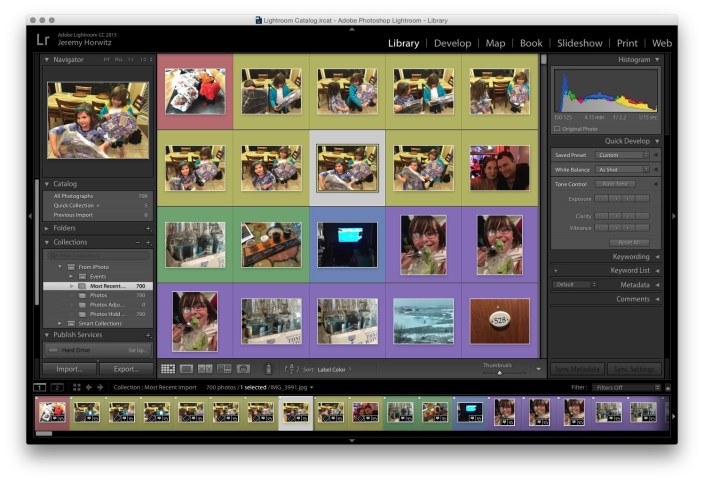Open the White Balance dropdown
704x482 pixels.
pyautogui.click(x=622, y=170)
